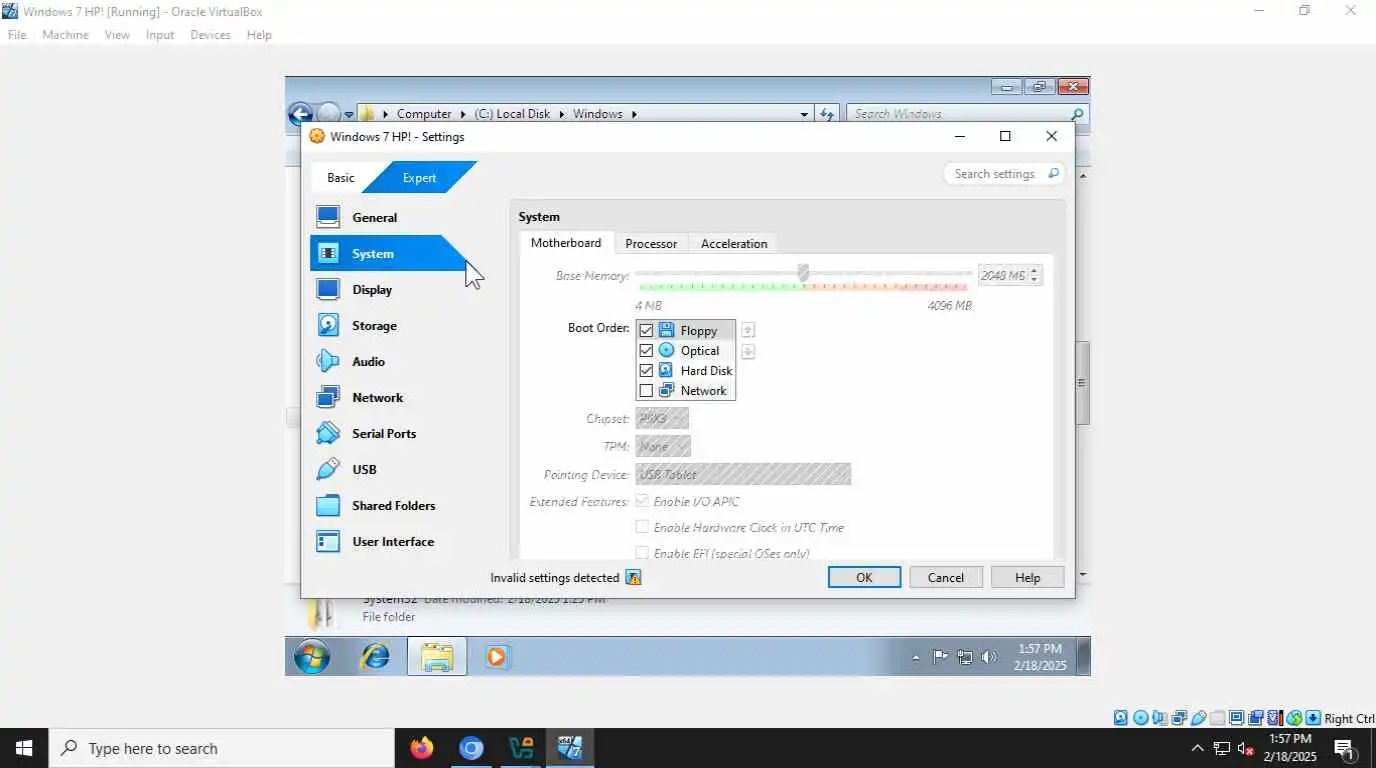Click the USB devices status icon
Screen dimensions: 1376x768
click(1198, 718)
